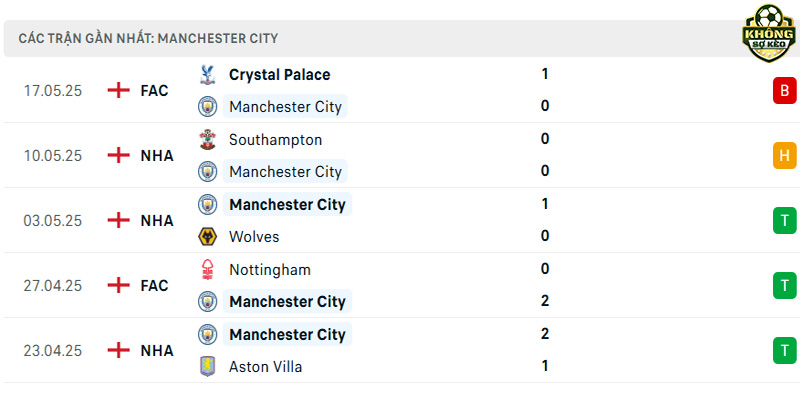Click FAC competition label on 27.04.25 row

coord(155,286)
